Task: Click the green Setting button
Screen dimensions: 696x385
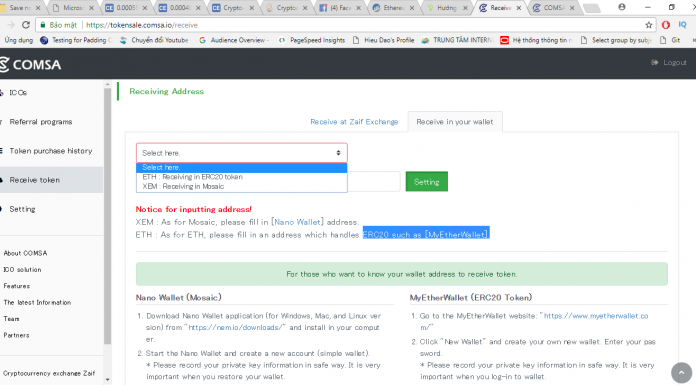Action: click(427, 182)
